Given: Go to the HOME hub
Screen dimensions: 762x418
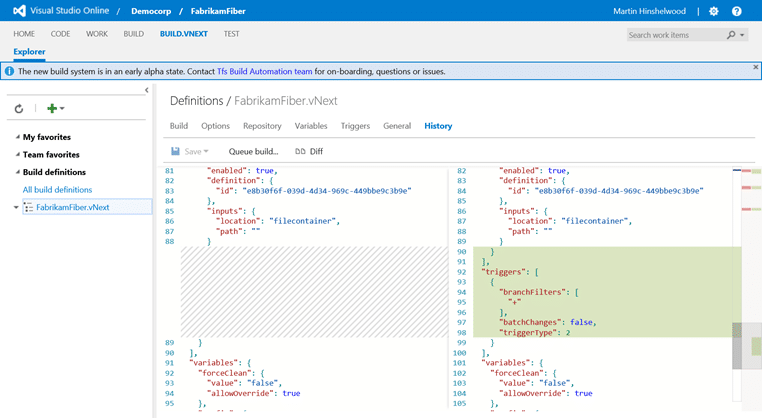Looking at the screenshot, I should pos(24,34).
